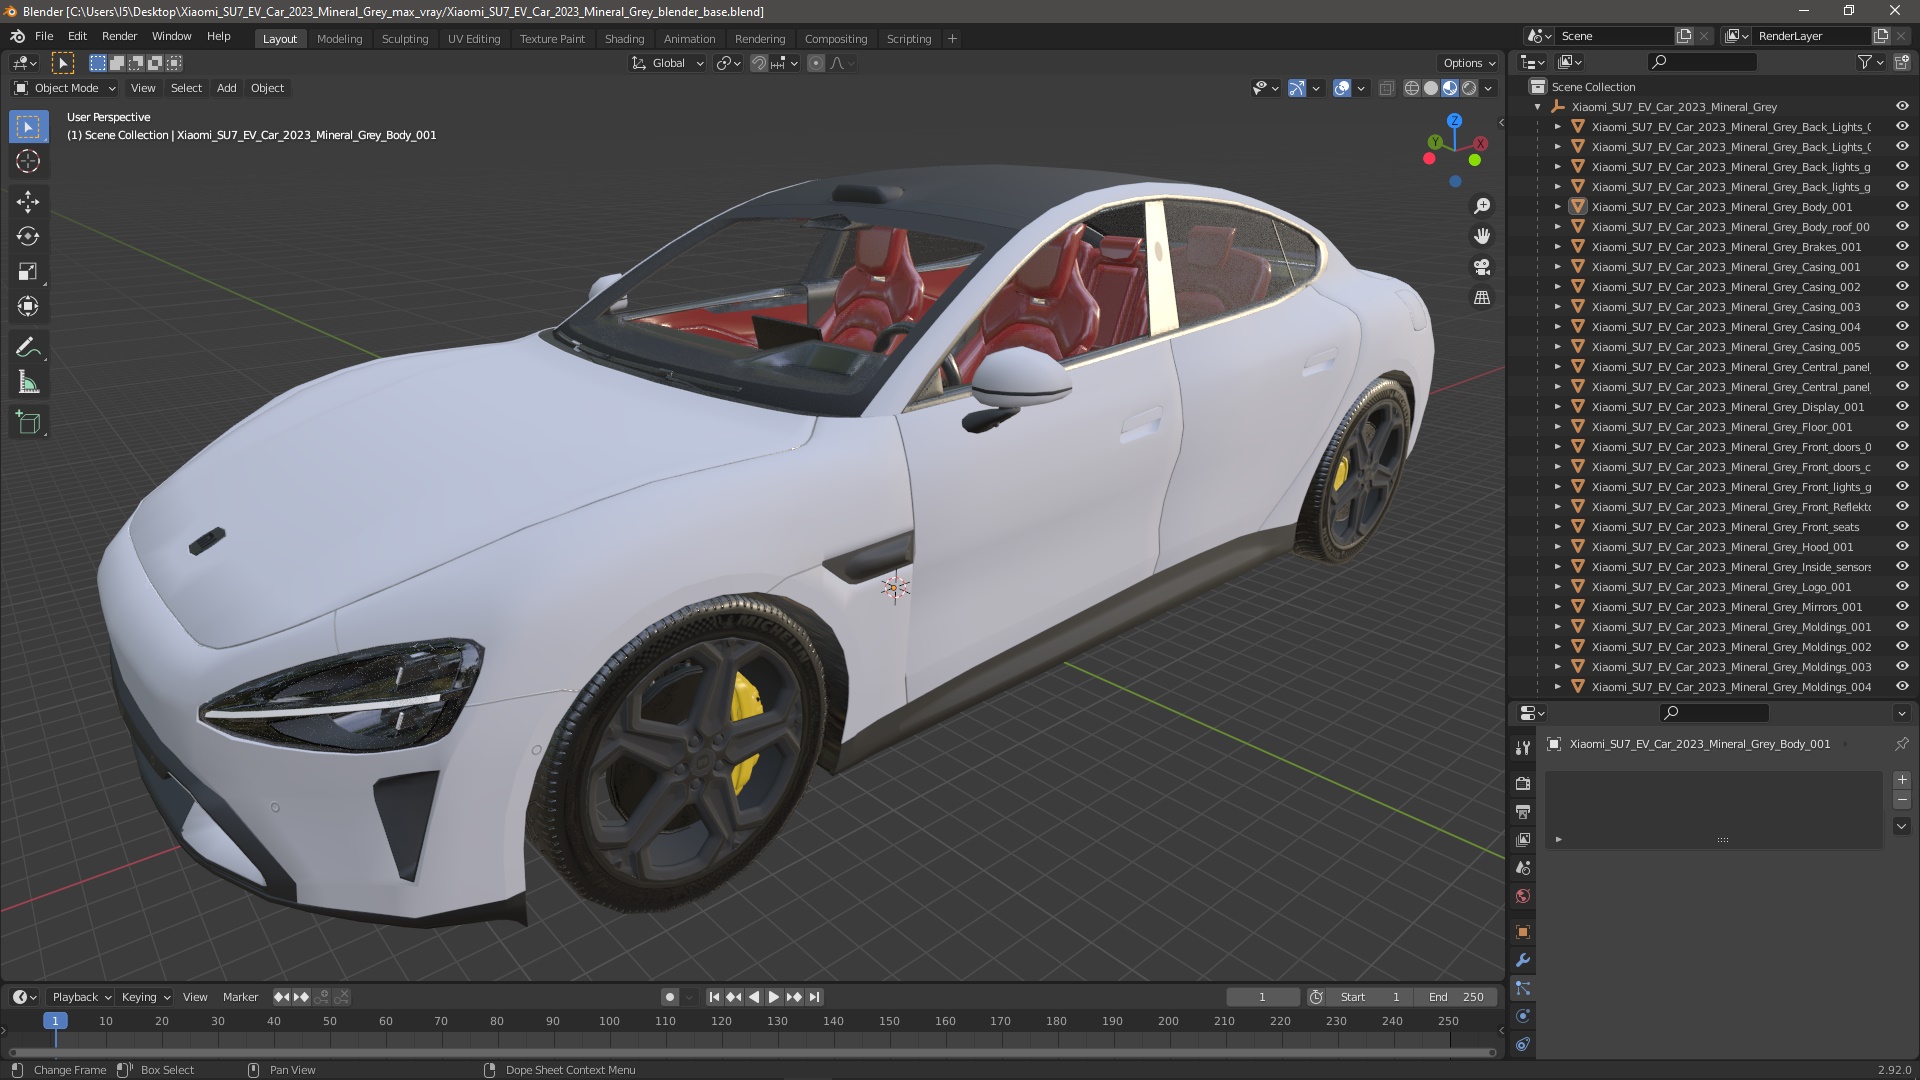The width and height of the screenshot is (1920, 1080).
Task: Expand Mirrors_001 object in outliner
Action: [1557, 607]
